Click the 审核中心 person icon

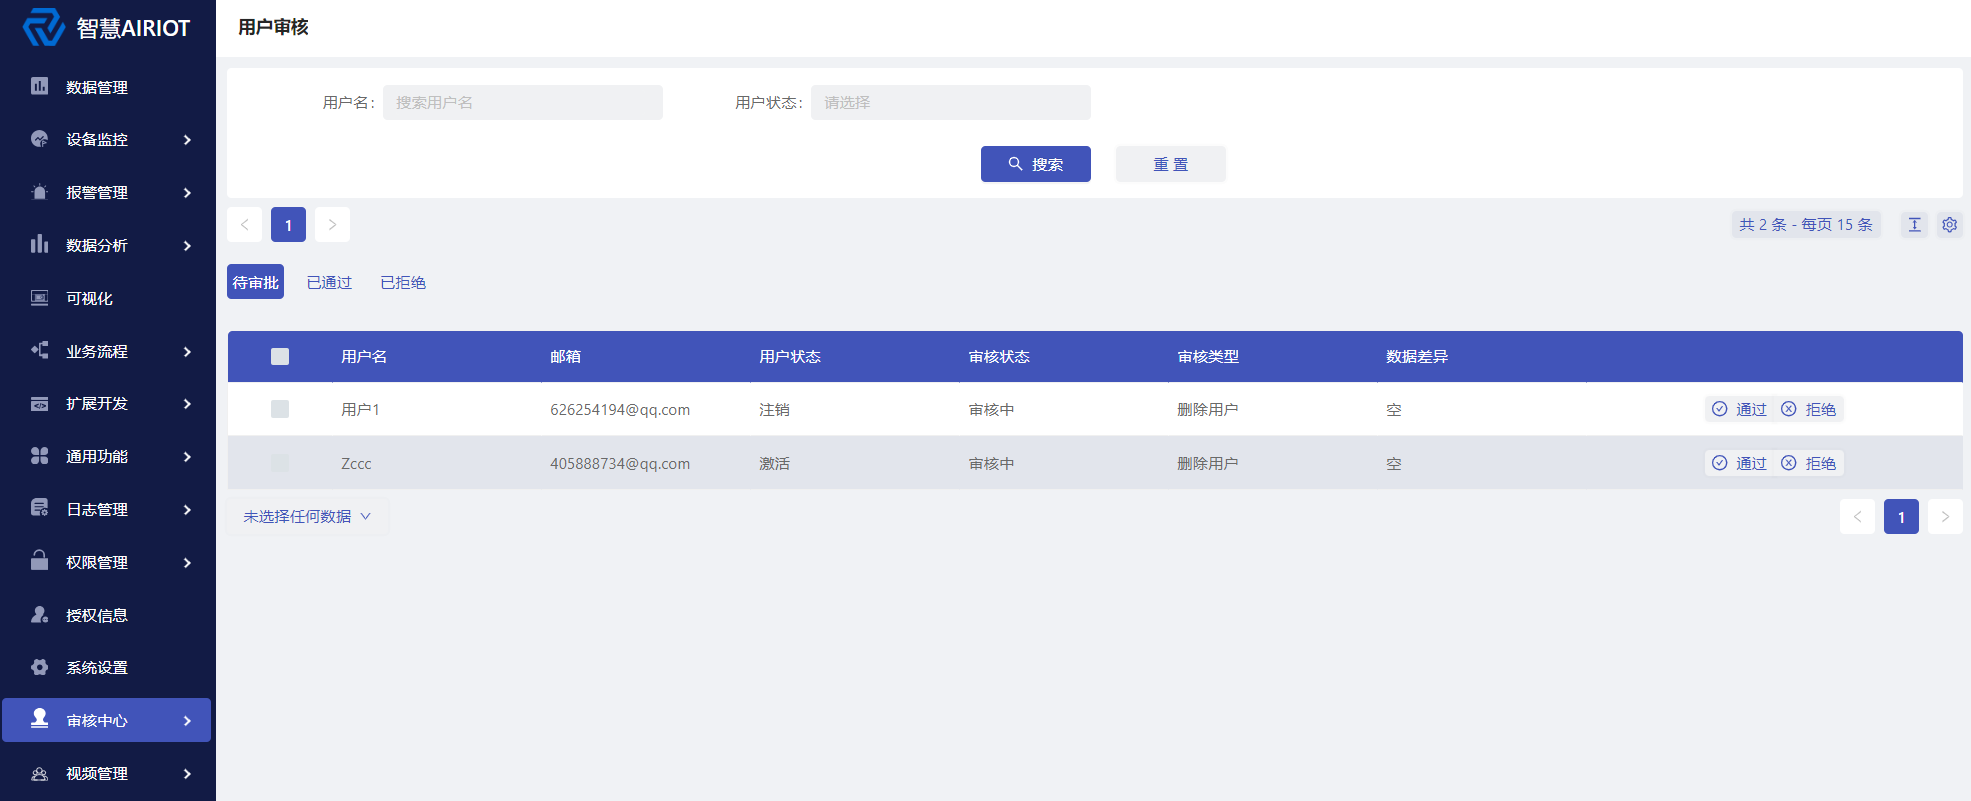(39, 718)
